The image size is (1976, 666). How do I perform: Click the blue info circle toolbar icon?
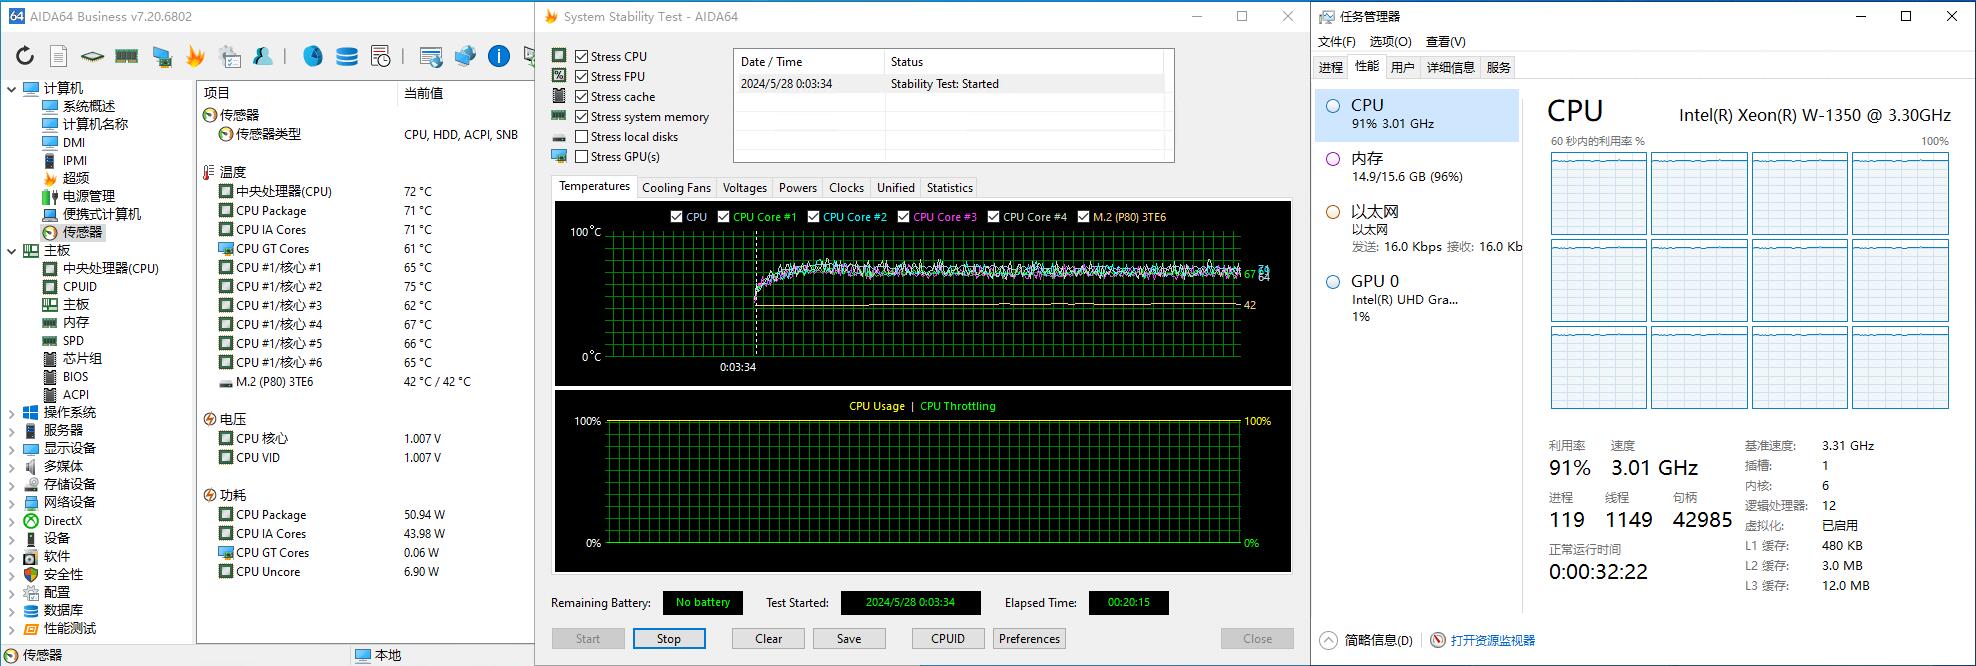[498, 57]
